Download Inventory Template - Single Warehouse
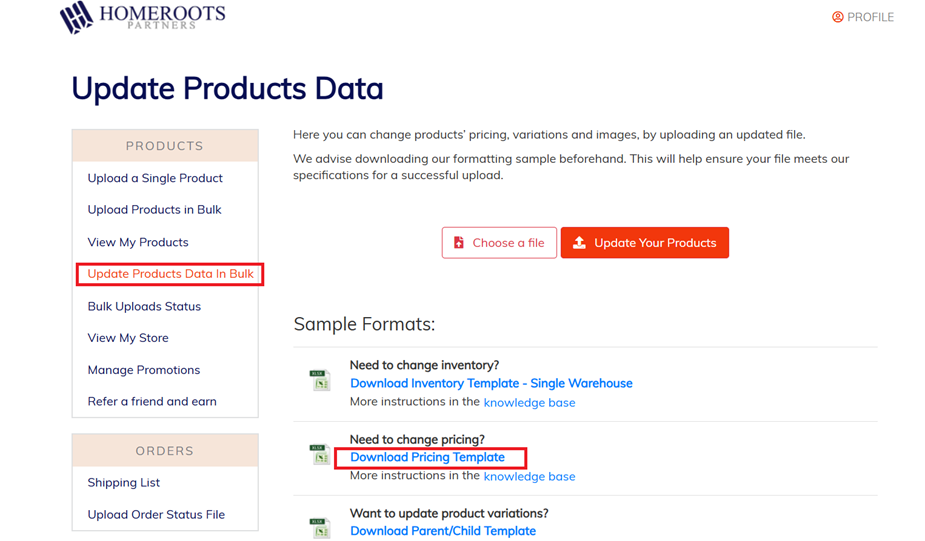 click(491, 383)
